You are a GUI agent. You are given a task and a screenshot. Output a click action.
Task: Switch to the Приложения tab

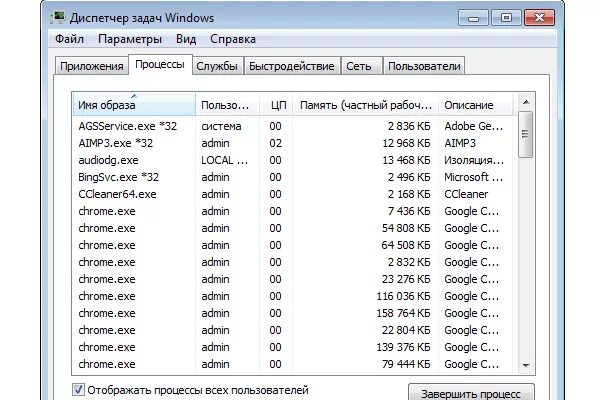[91, 66]
